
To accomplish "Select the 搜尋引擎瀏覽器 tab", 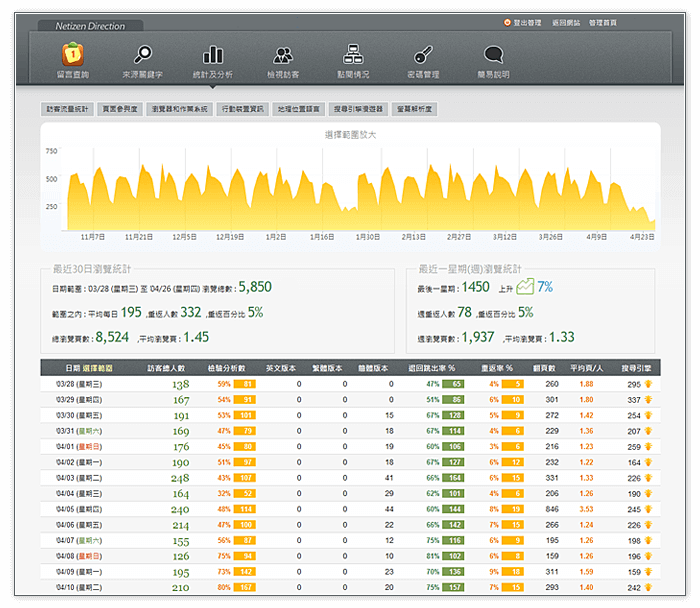I will pos(358,109).
